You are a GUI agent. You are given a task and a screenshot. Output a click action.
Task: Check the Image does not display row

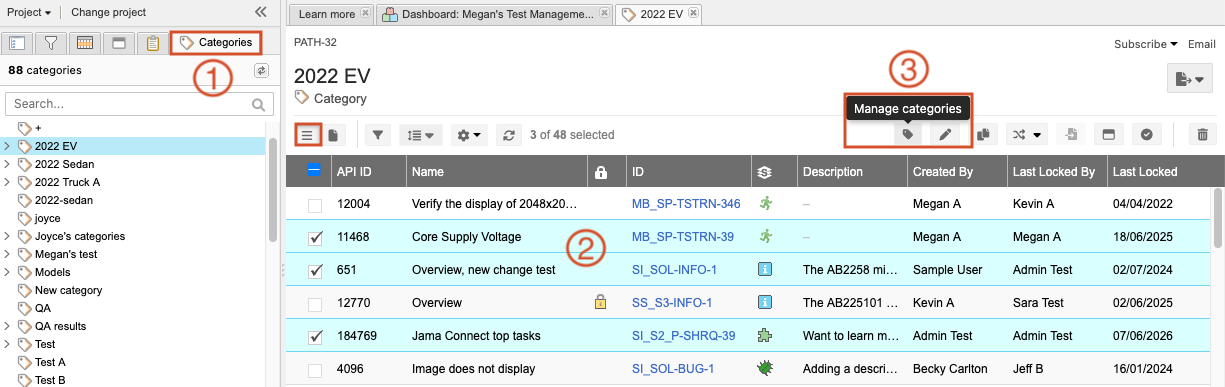[315, 370]
